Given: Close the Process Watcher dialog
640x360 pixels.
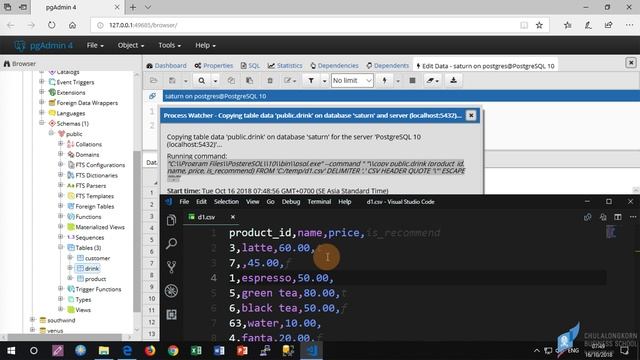Looking at the screenshot, I should pyautogui.click(x=471, y=116).
